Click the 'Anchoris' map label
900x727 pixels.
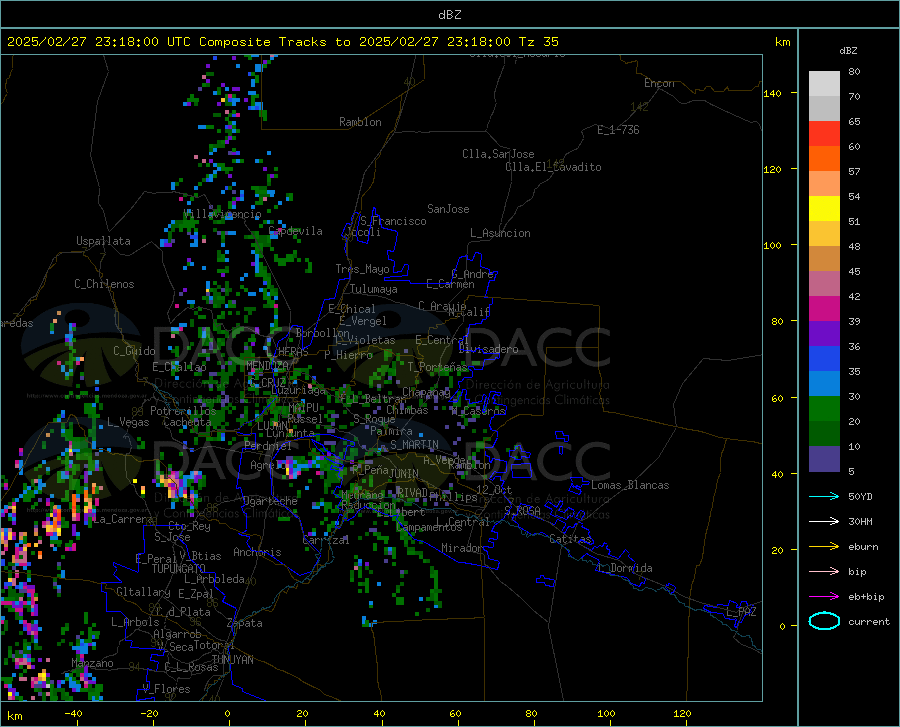(257, 553)
